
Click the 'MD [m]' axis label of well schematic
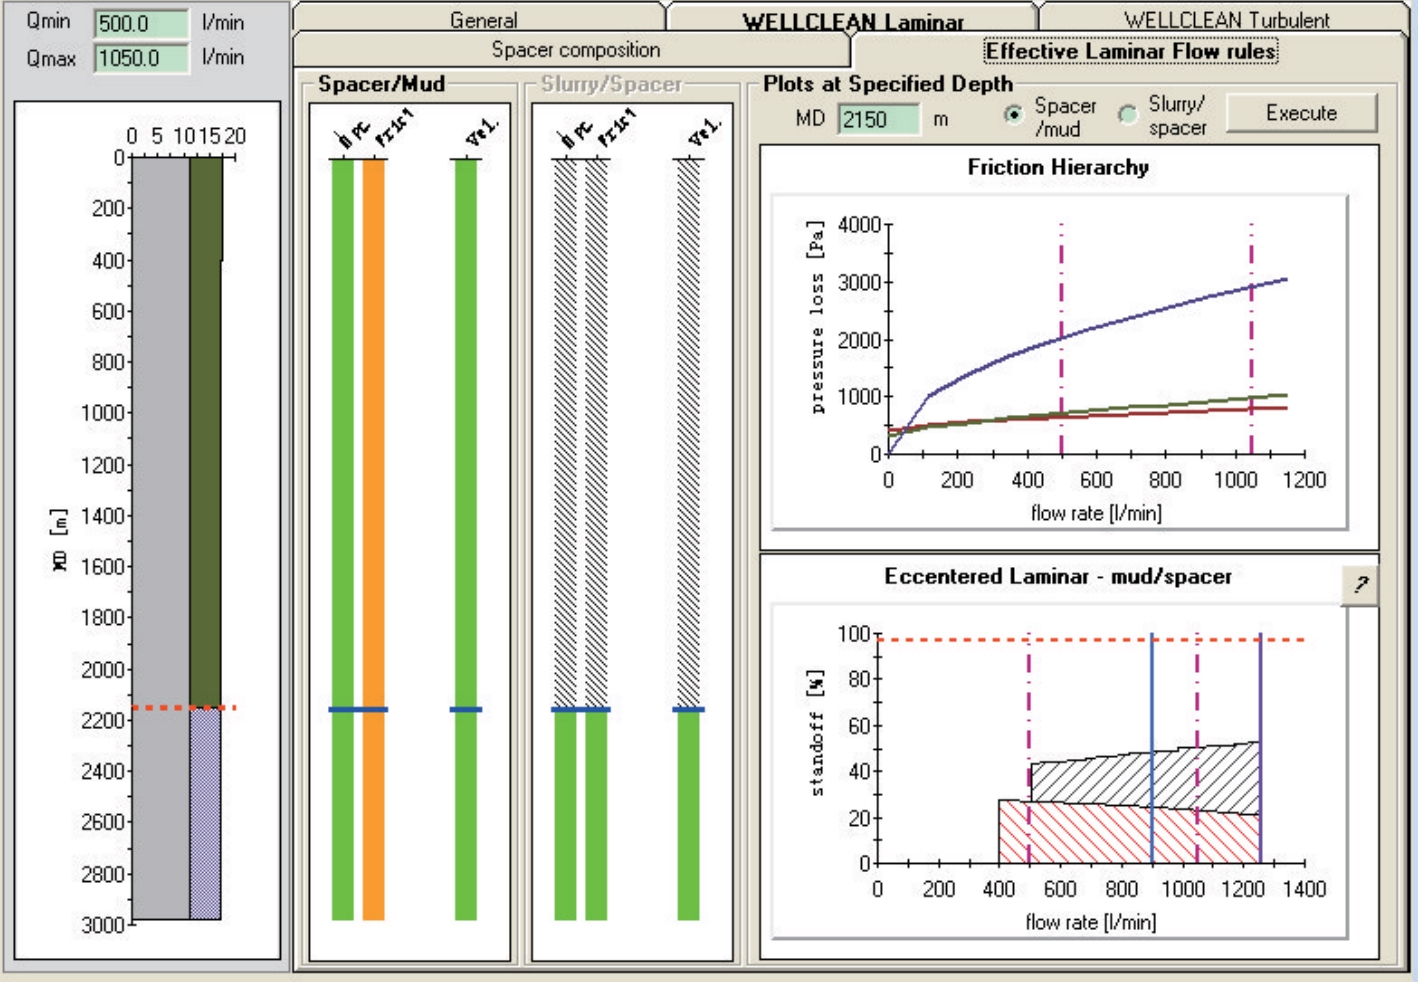60,540
